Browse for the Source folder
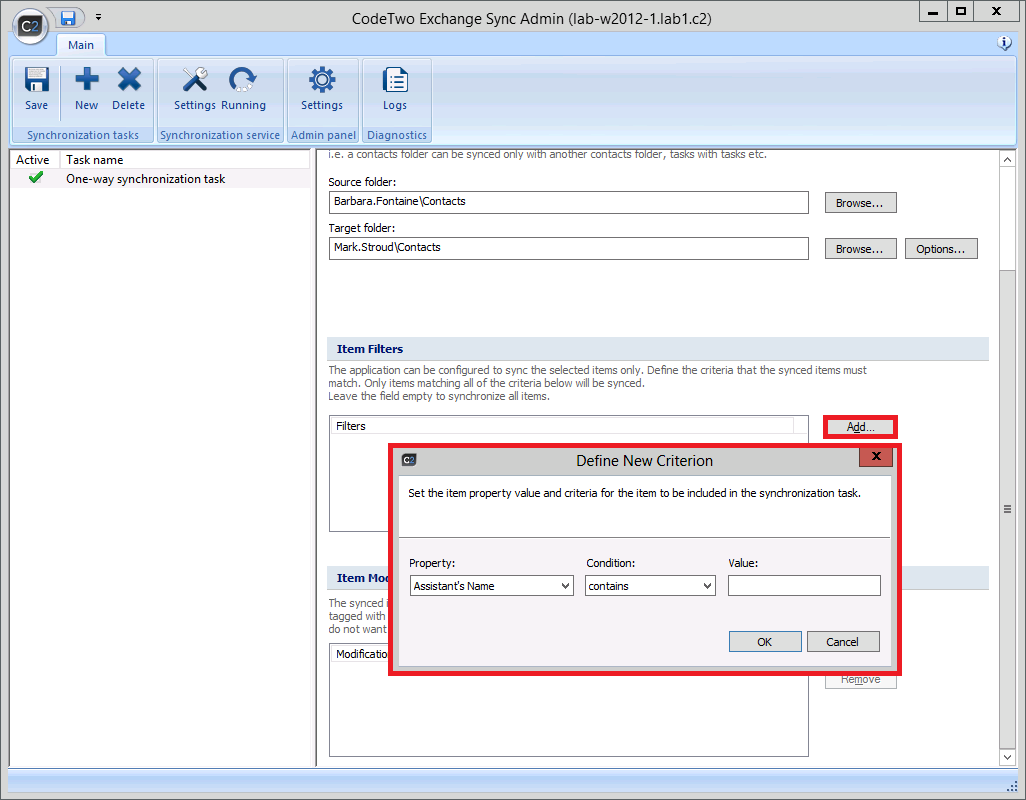 (860, 203)
